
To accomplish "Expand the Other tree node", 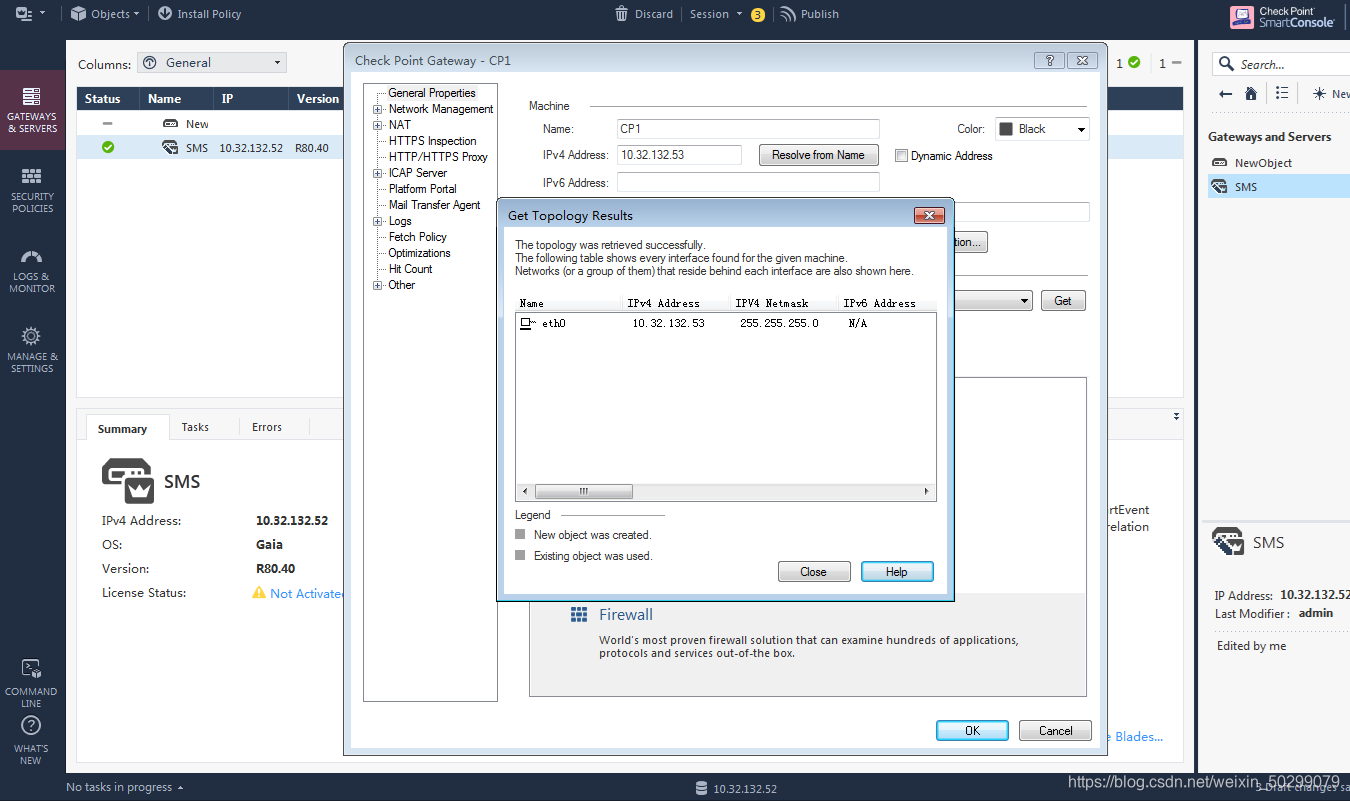I will click(x=378, y=285).
